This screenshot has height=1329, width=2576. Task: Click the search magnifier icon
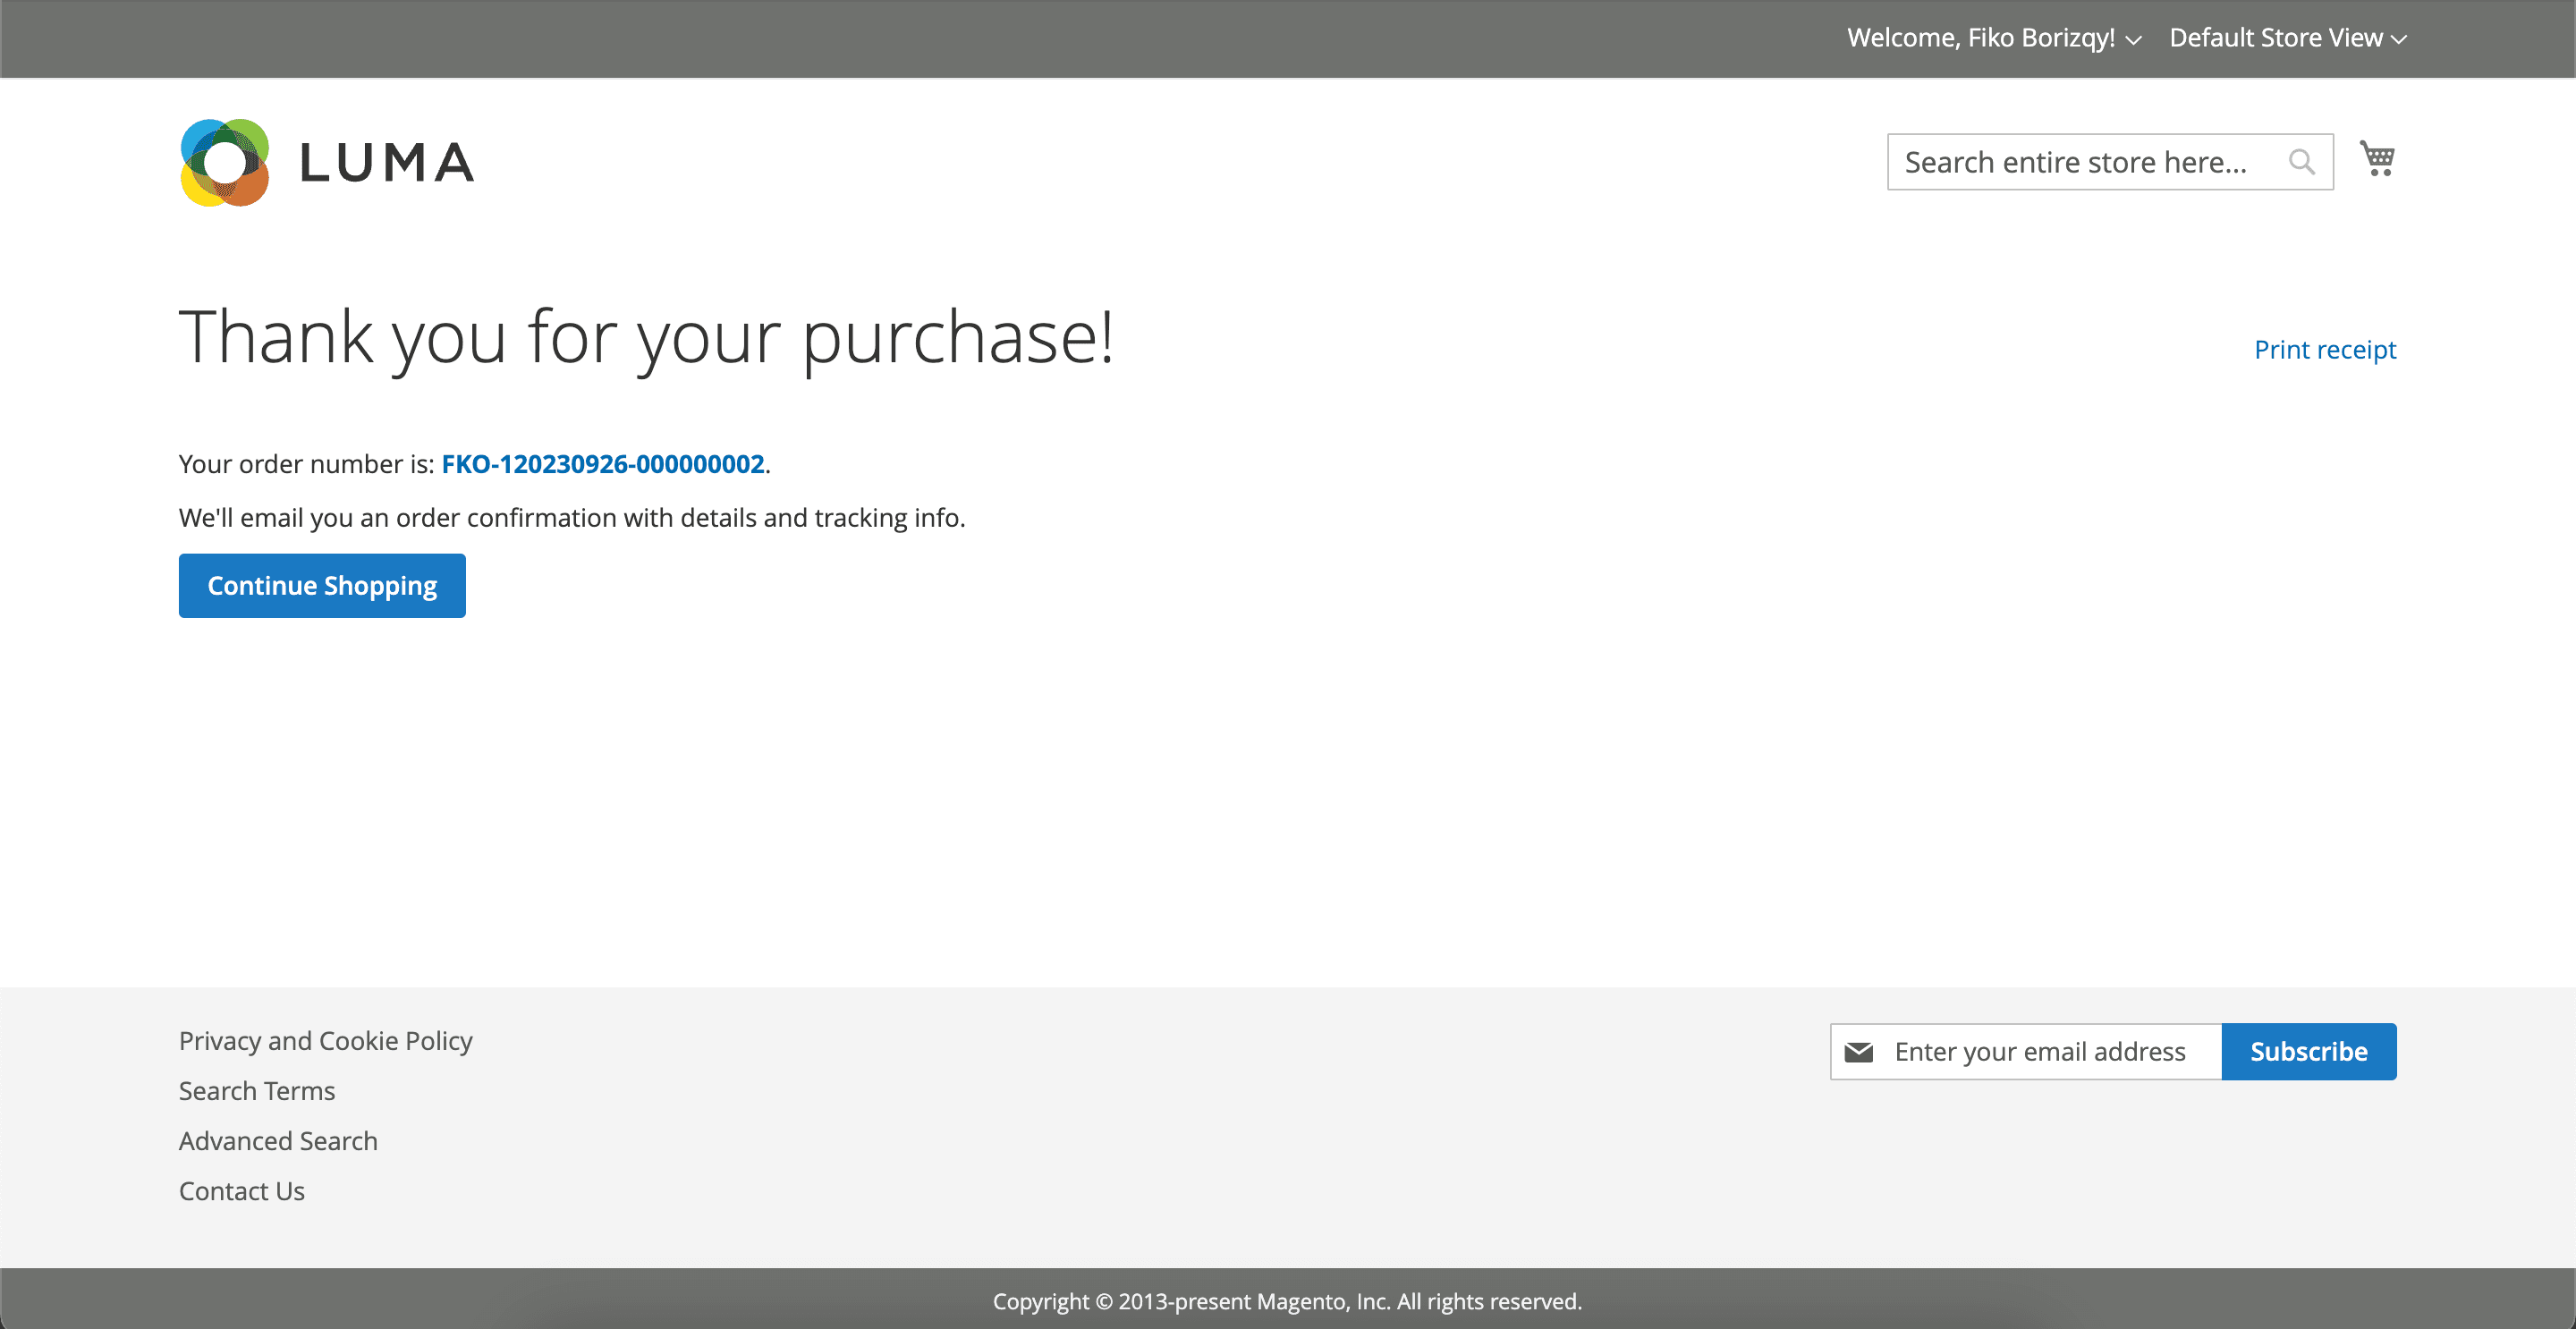click(x=2301, y=162)
